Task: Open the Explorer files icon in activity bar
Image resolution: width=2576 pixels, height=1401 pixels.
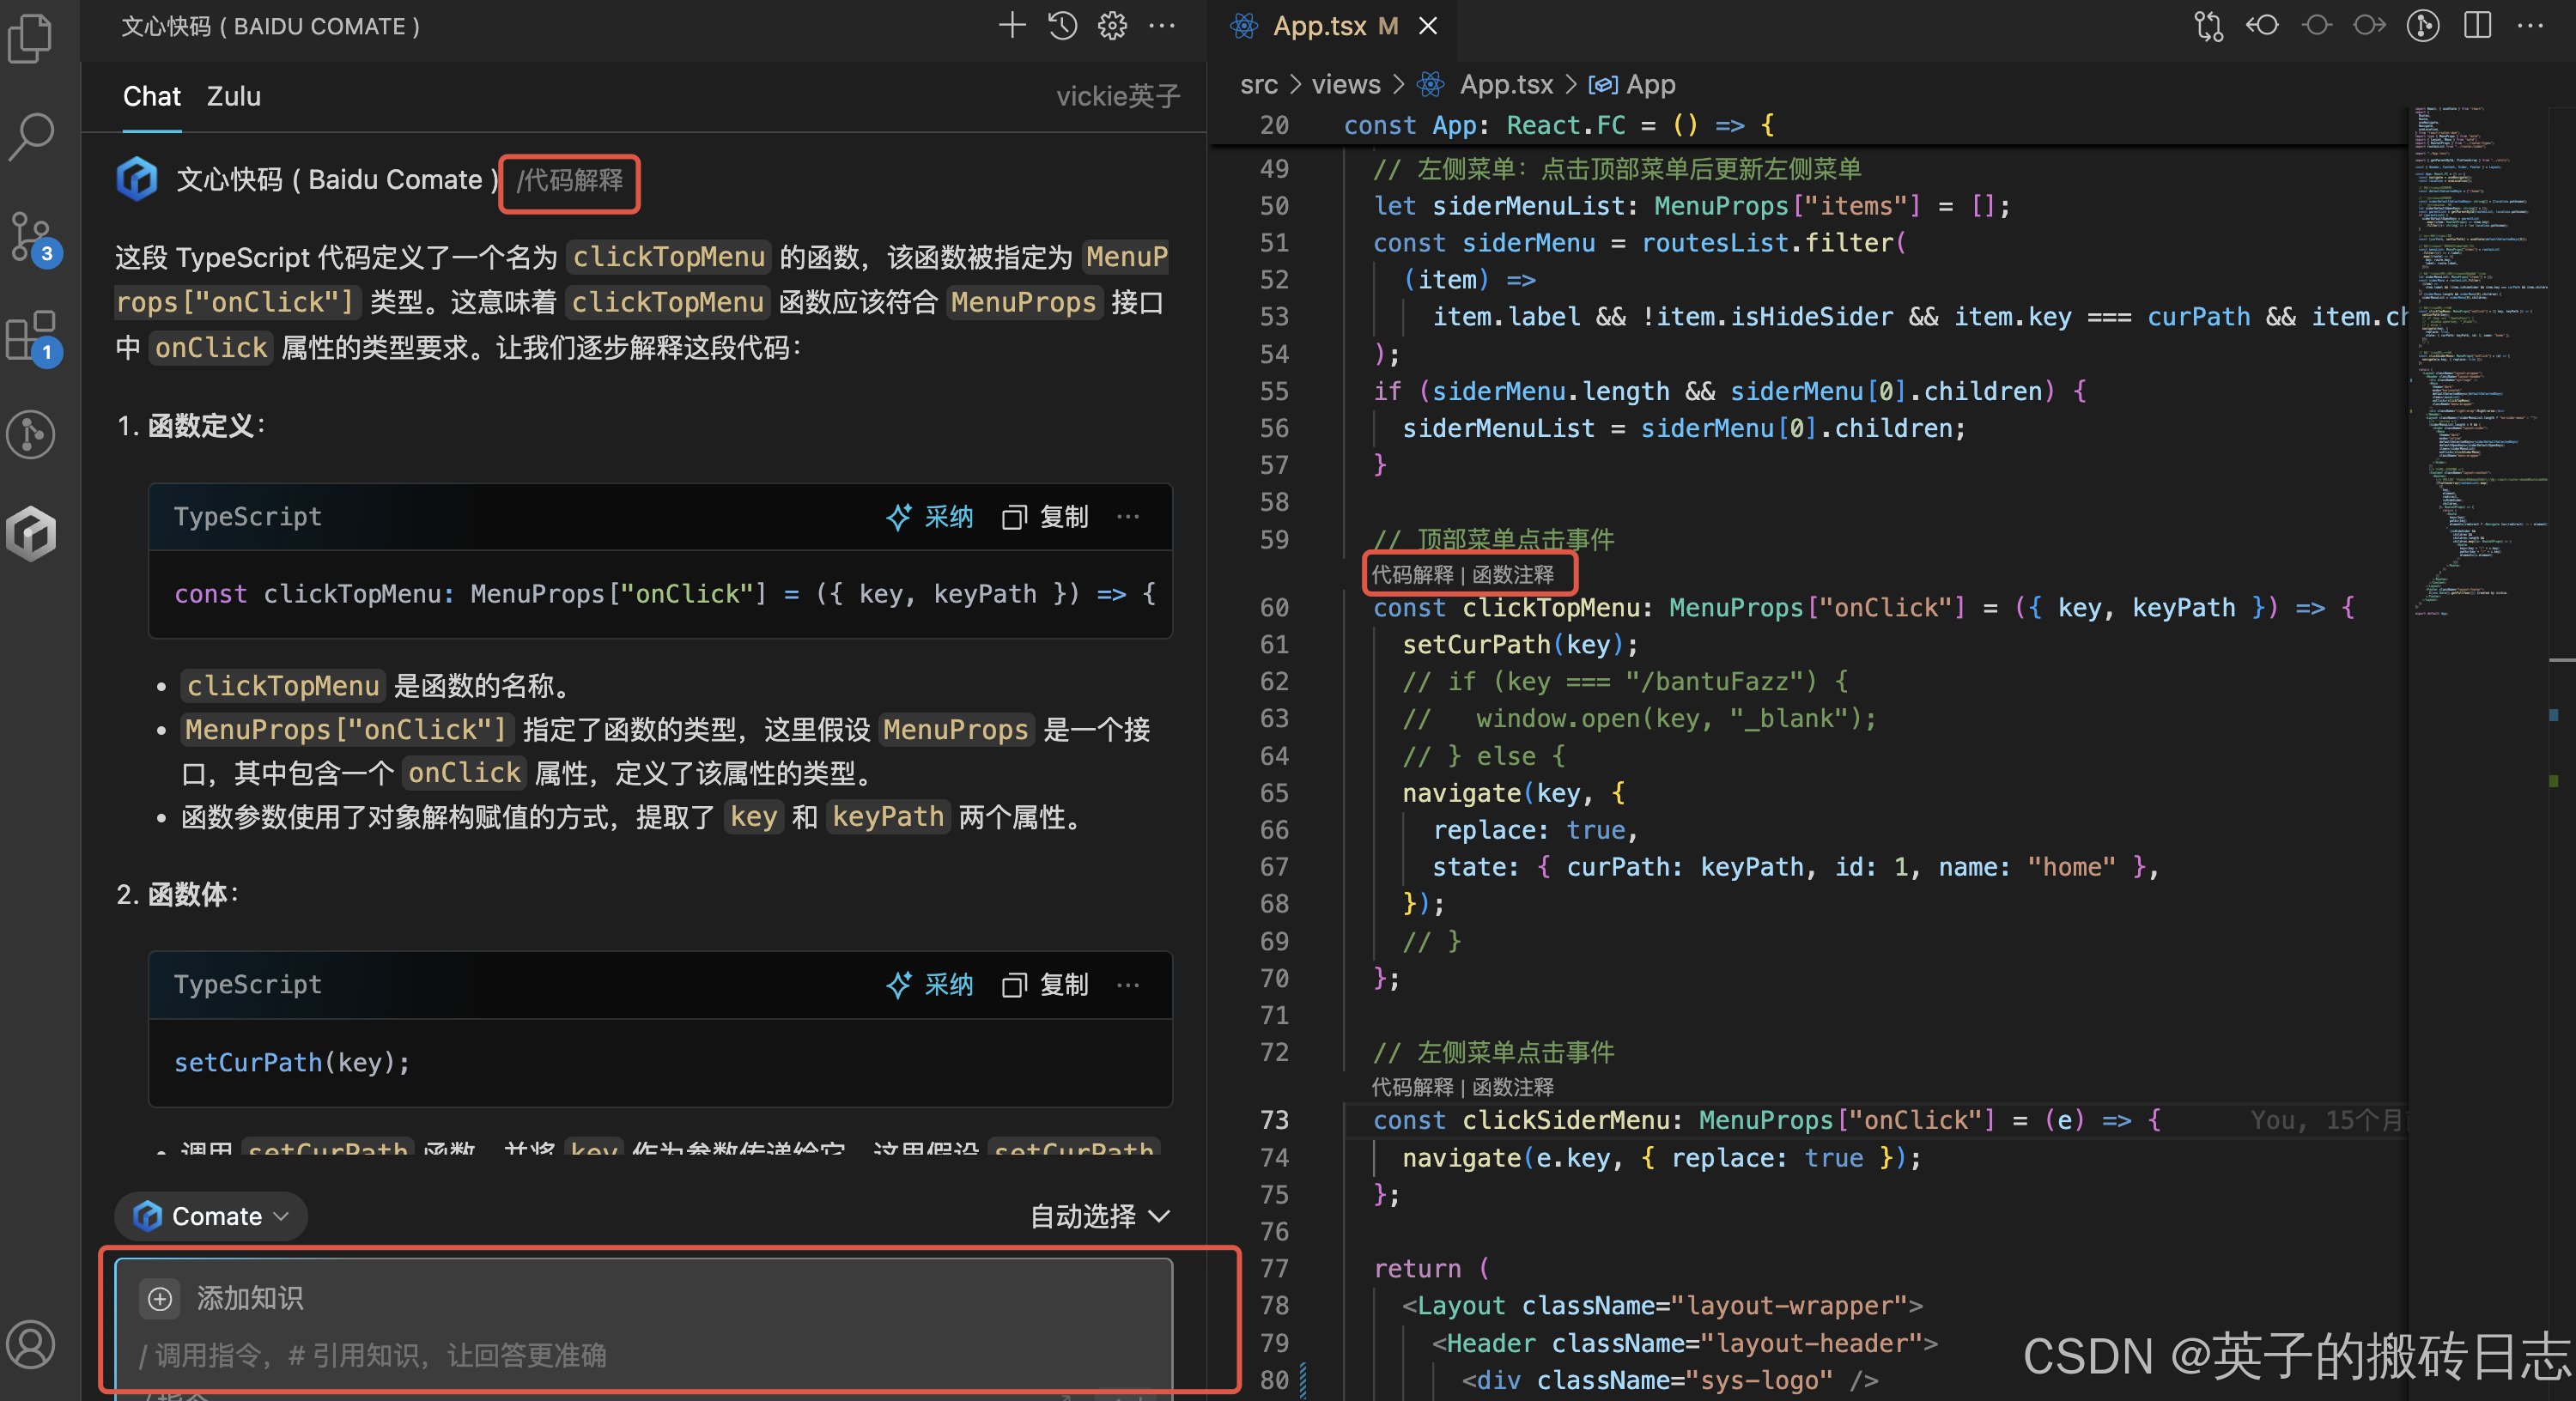Action: 32,38
